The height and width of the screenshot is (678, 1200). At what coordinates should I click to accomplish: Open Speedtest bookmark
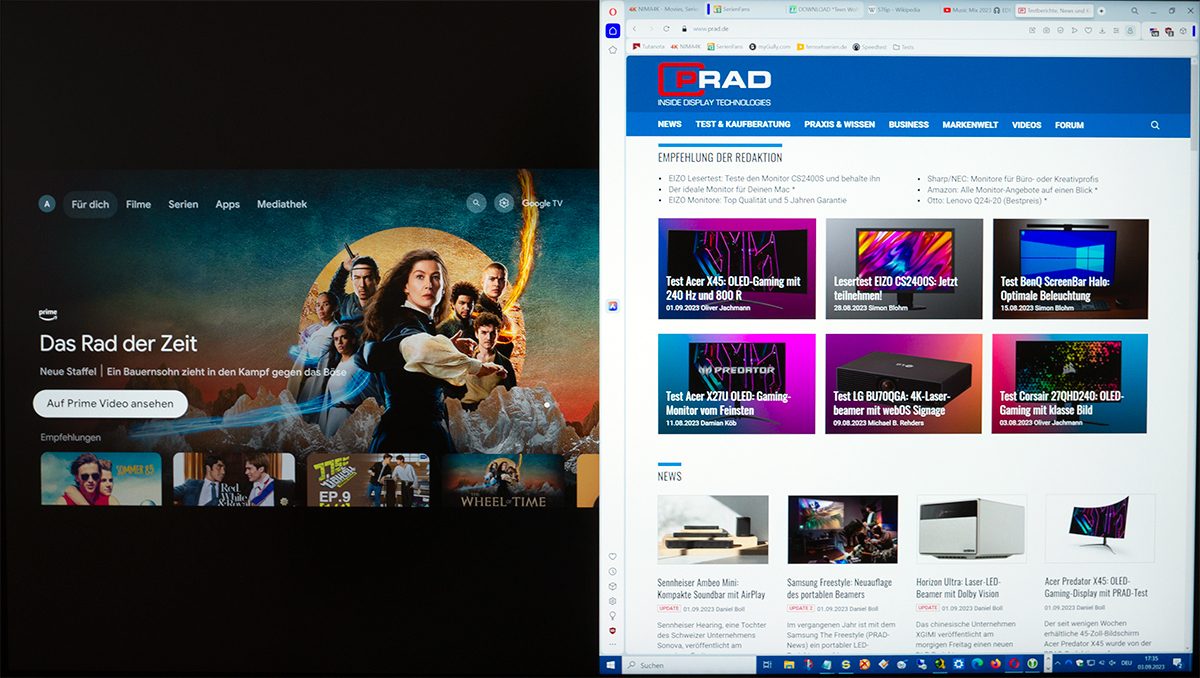(x=869, y=47)
